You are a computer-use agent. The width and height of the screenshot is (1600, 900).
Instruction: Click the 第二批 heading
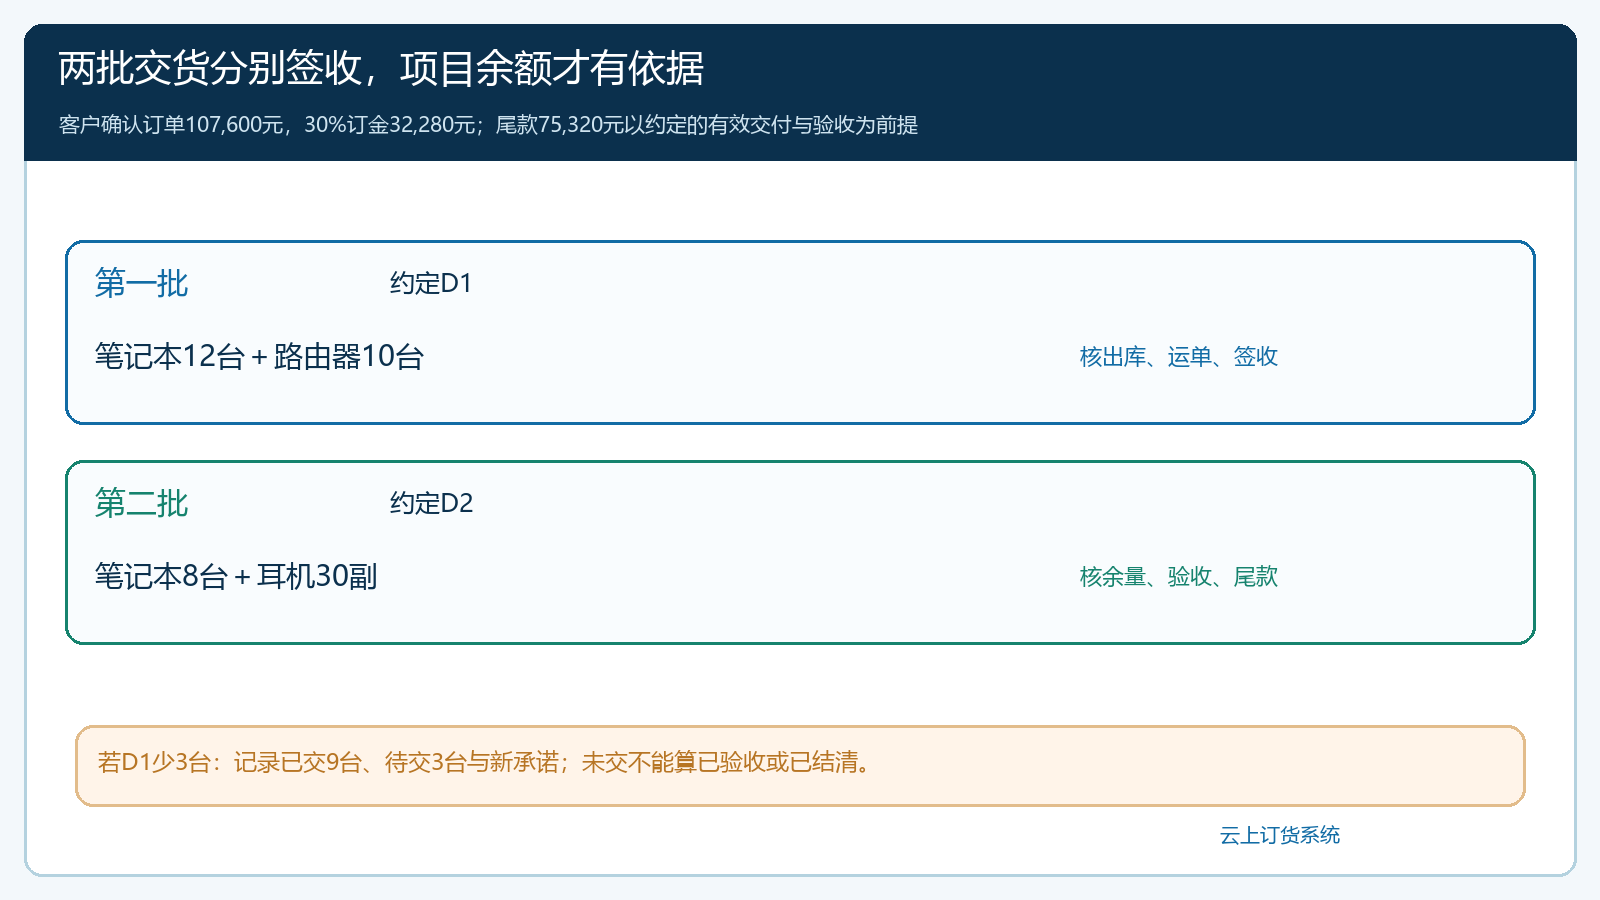[x=141, y=503]
